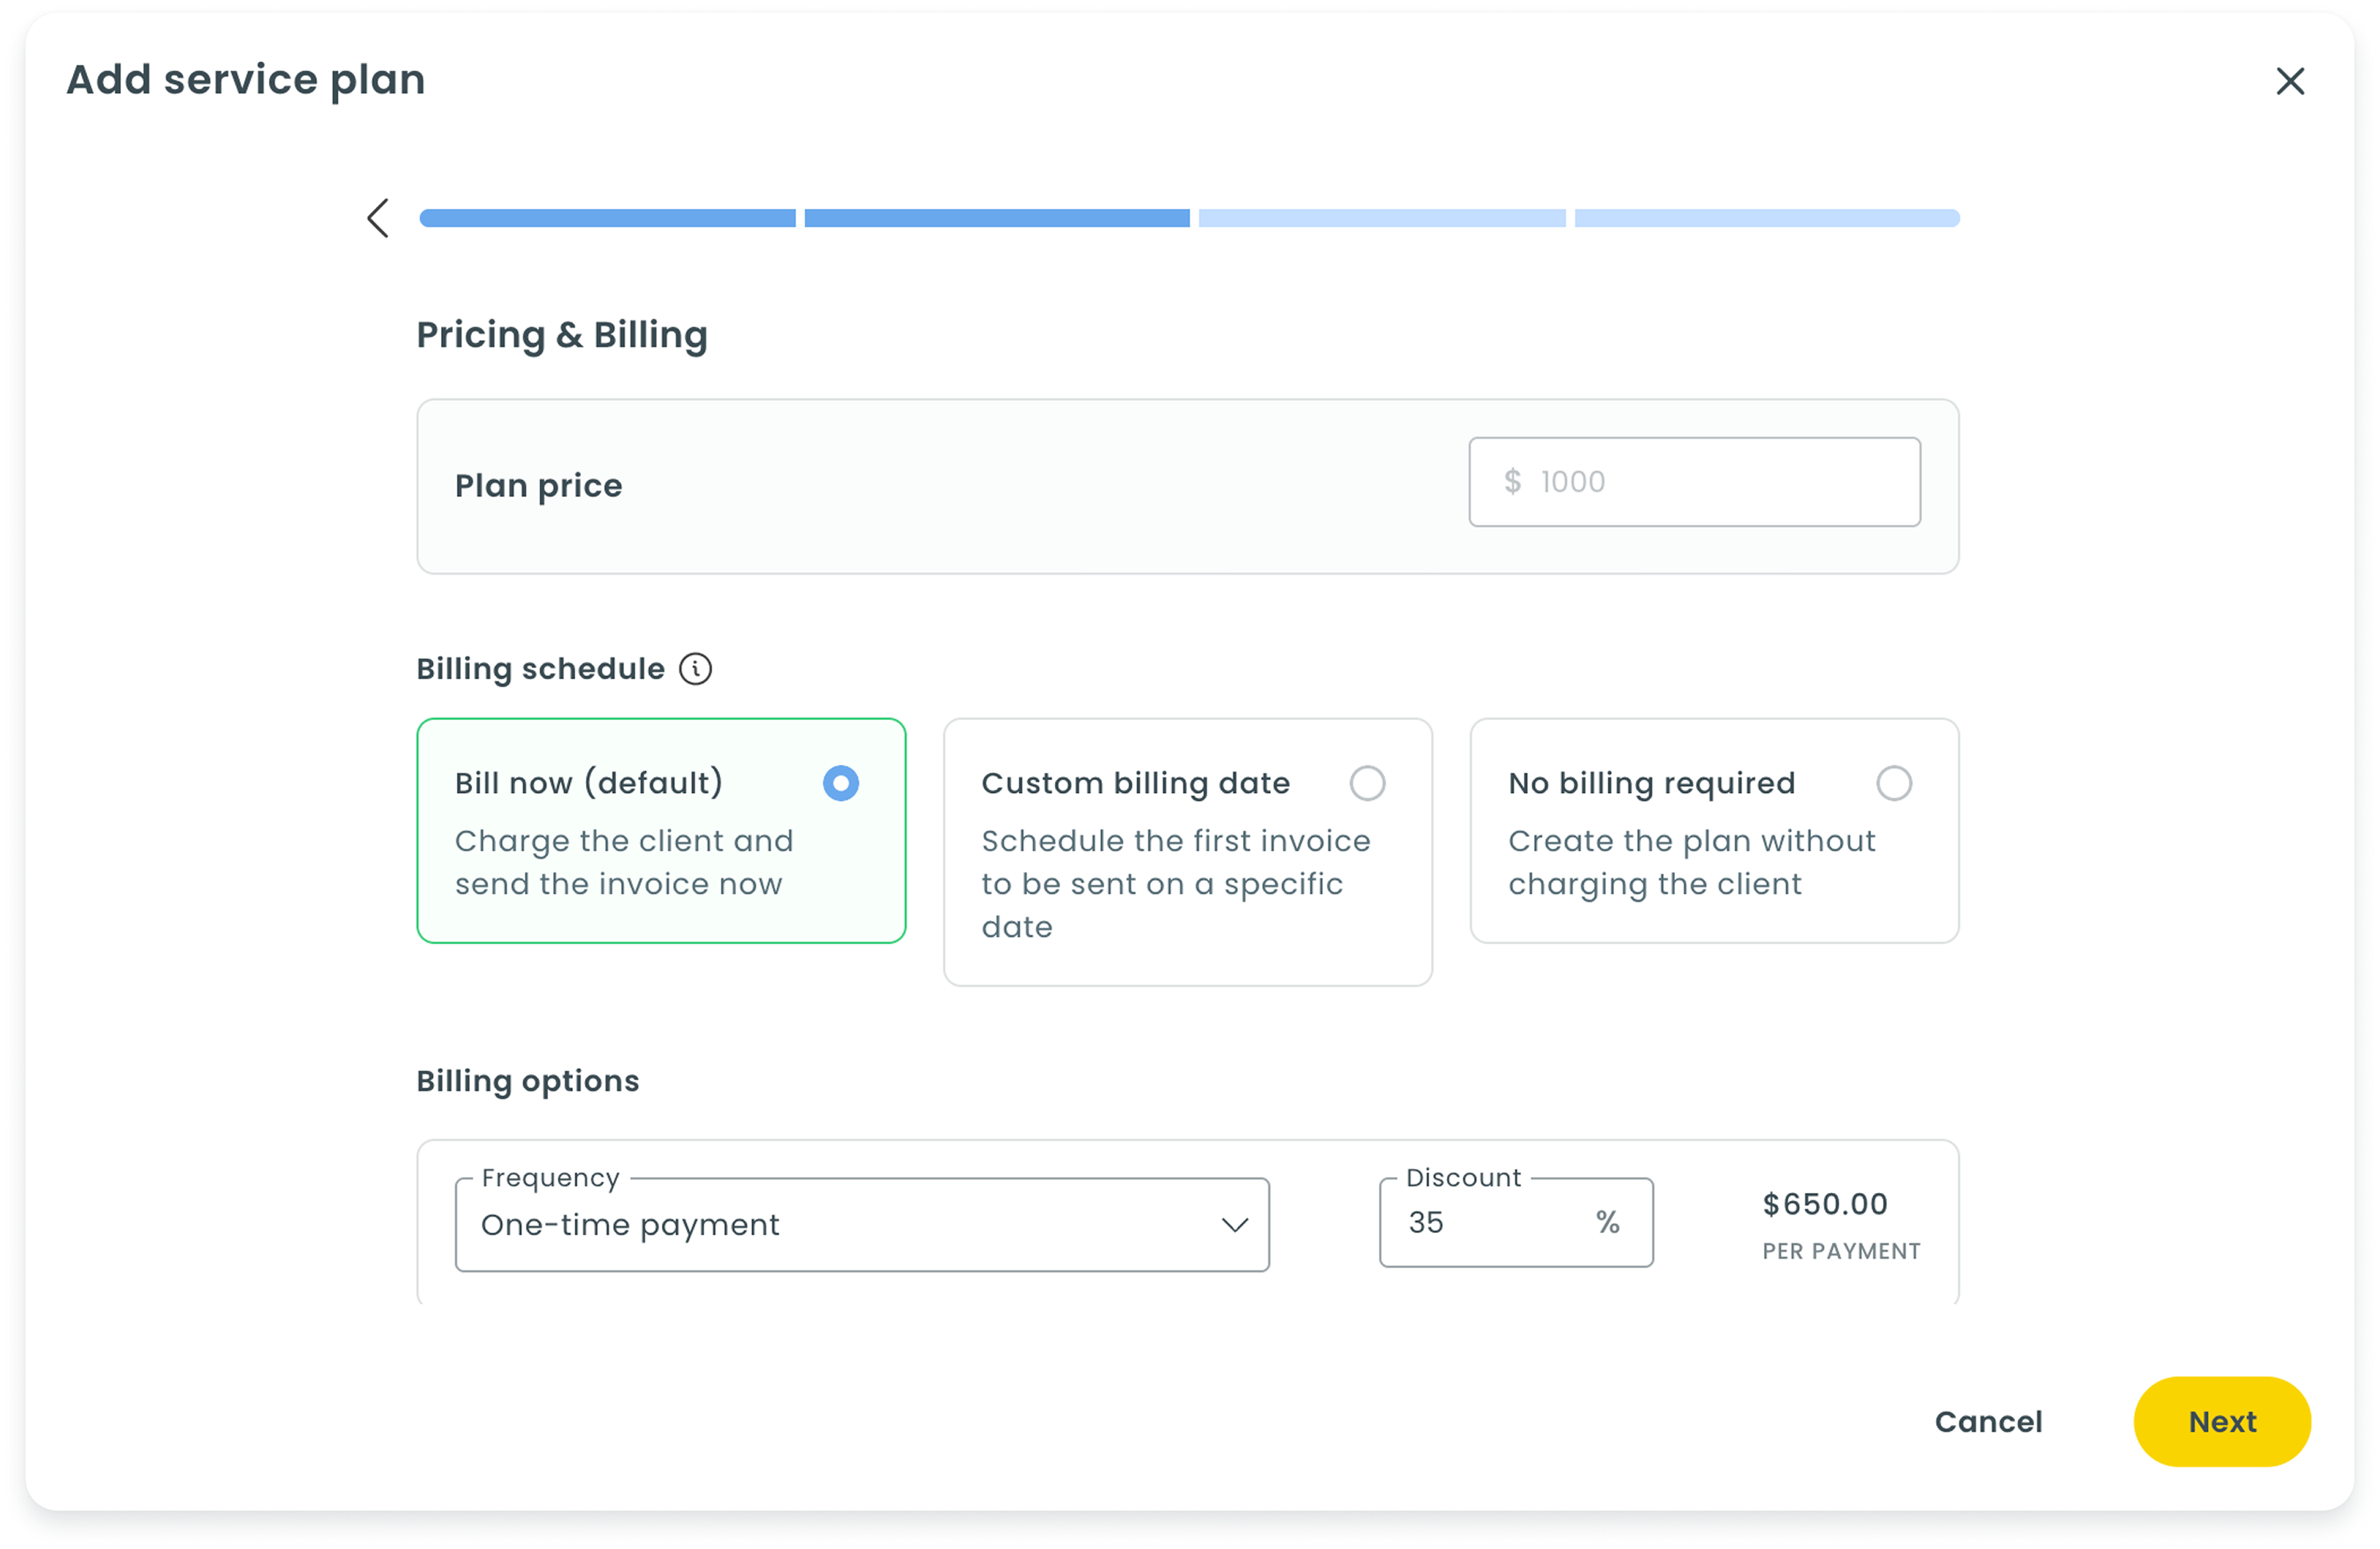Click the Next button
The image size is (2380, 1549).
pos(2222,1422)
